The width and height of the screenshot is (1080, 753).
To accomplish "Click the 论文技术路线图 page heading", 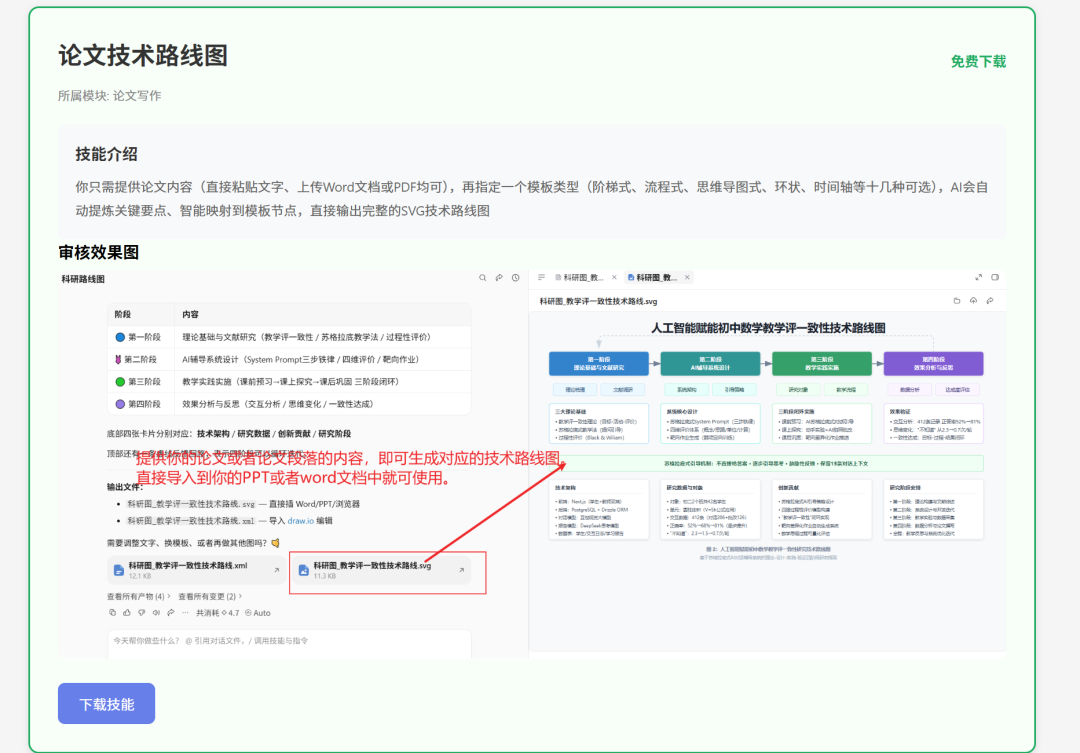I will (143, 56).
